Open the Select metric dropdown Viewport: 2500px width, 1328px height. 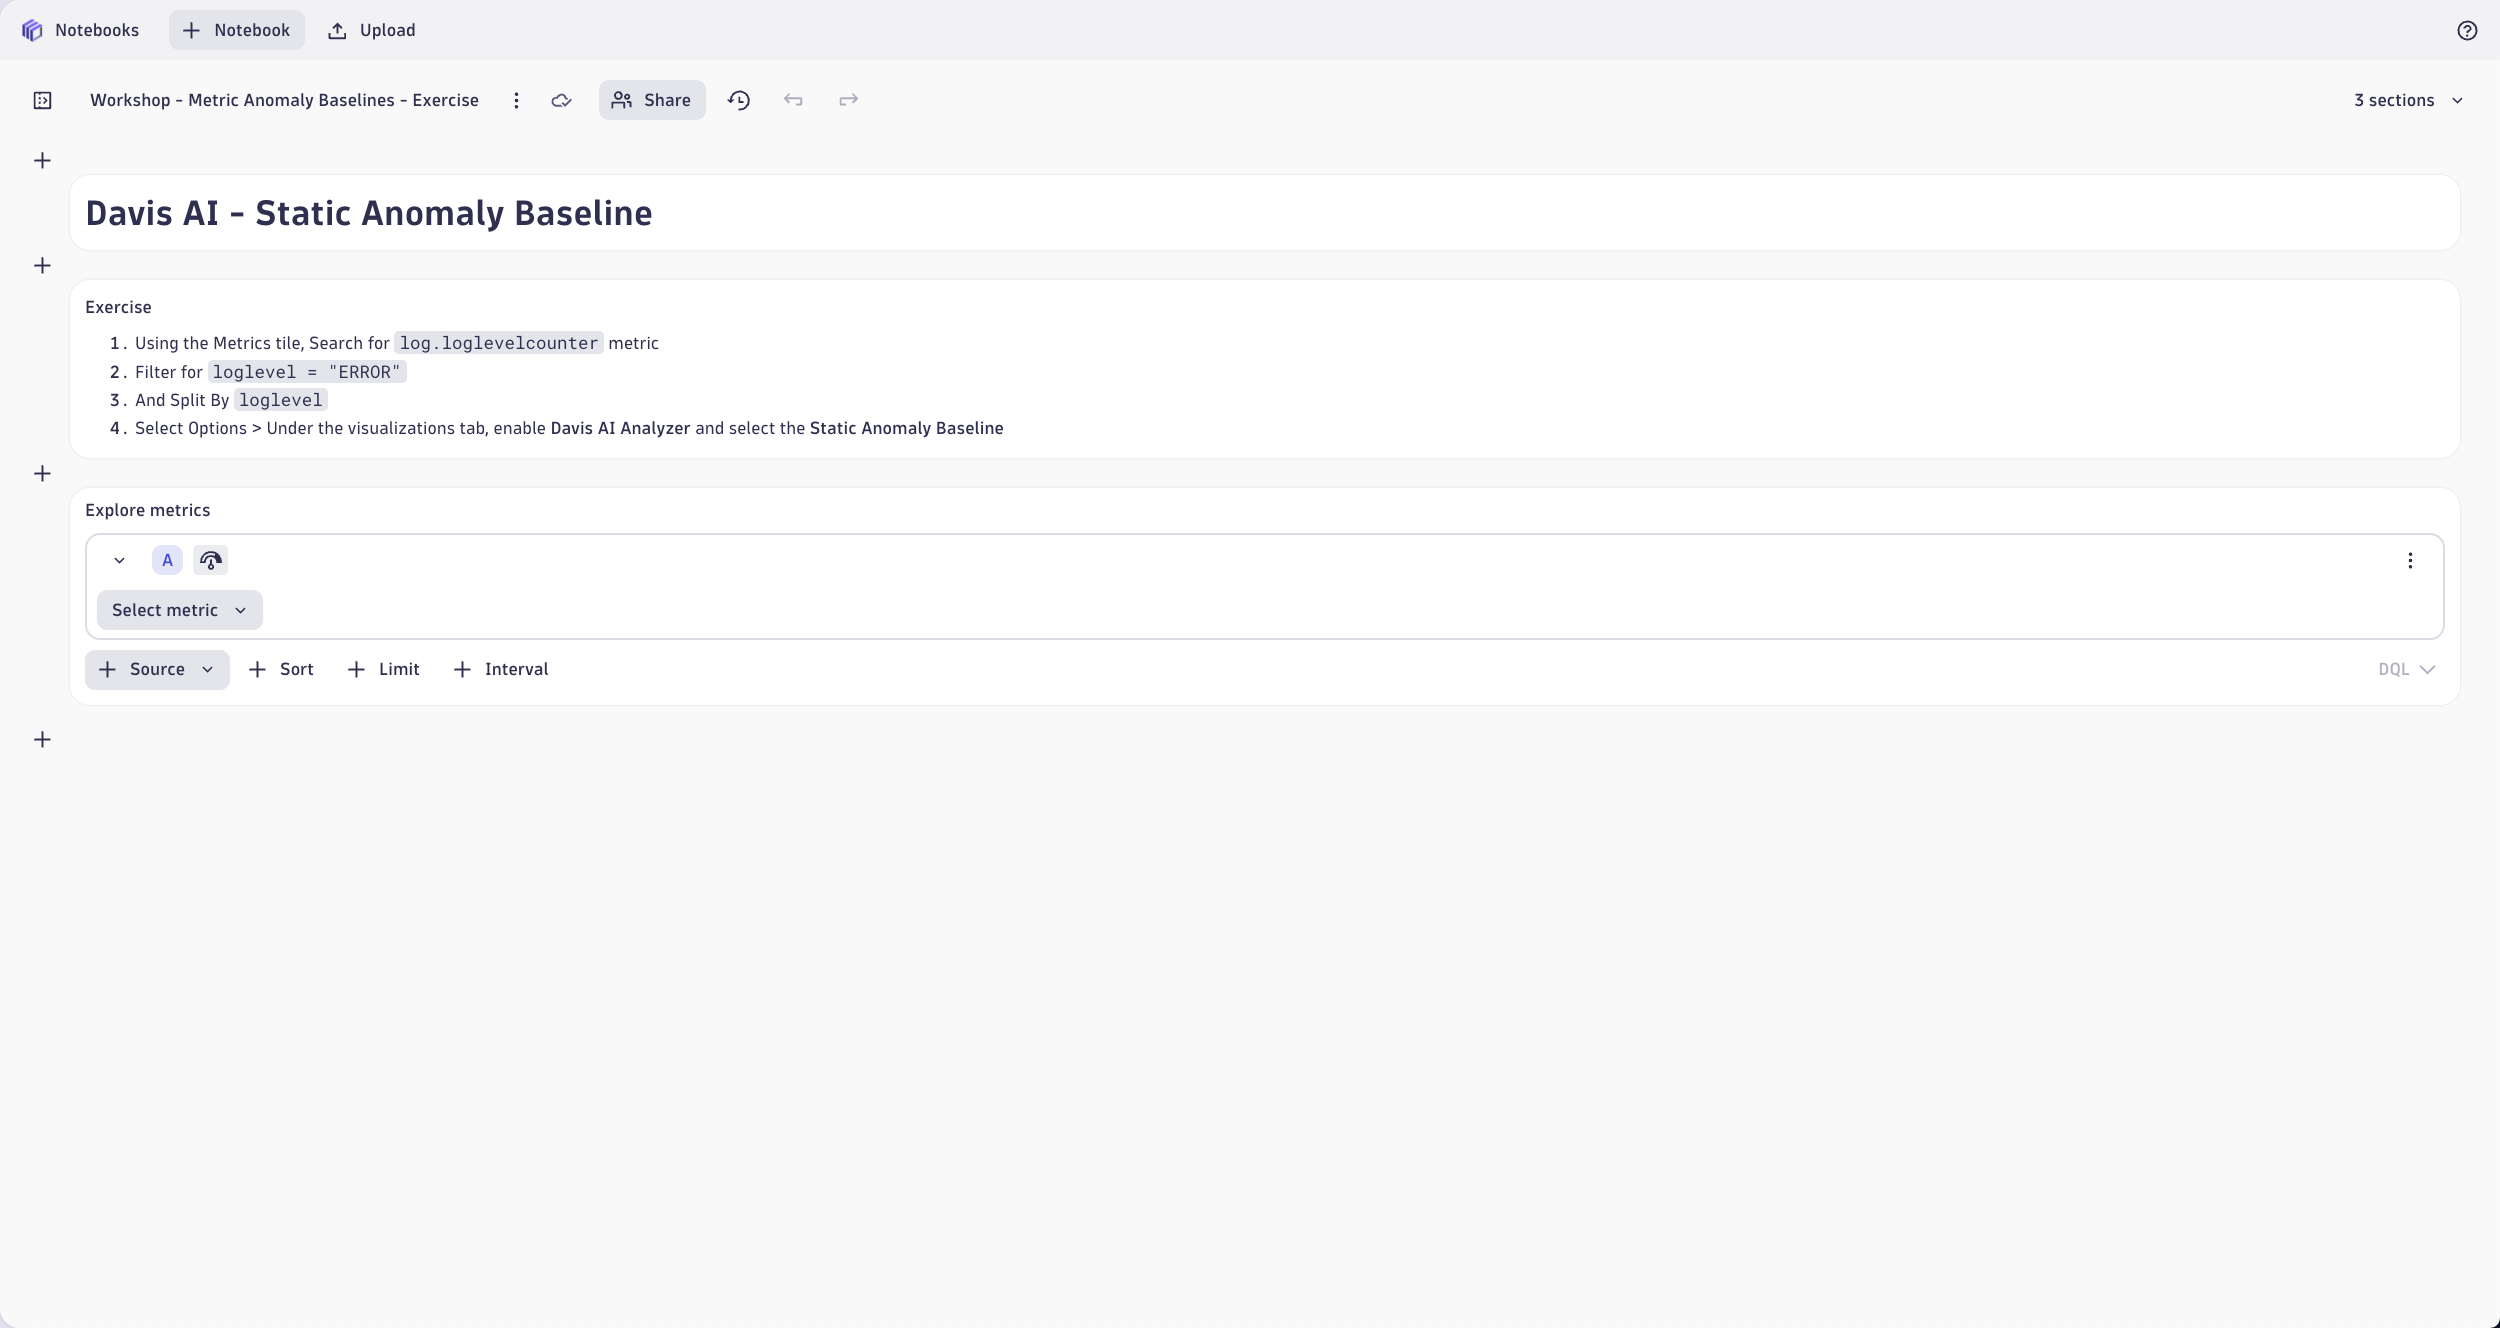180,610
